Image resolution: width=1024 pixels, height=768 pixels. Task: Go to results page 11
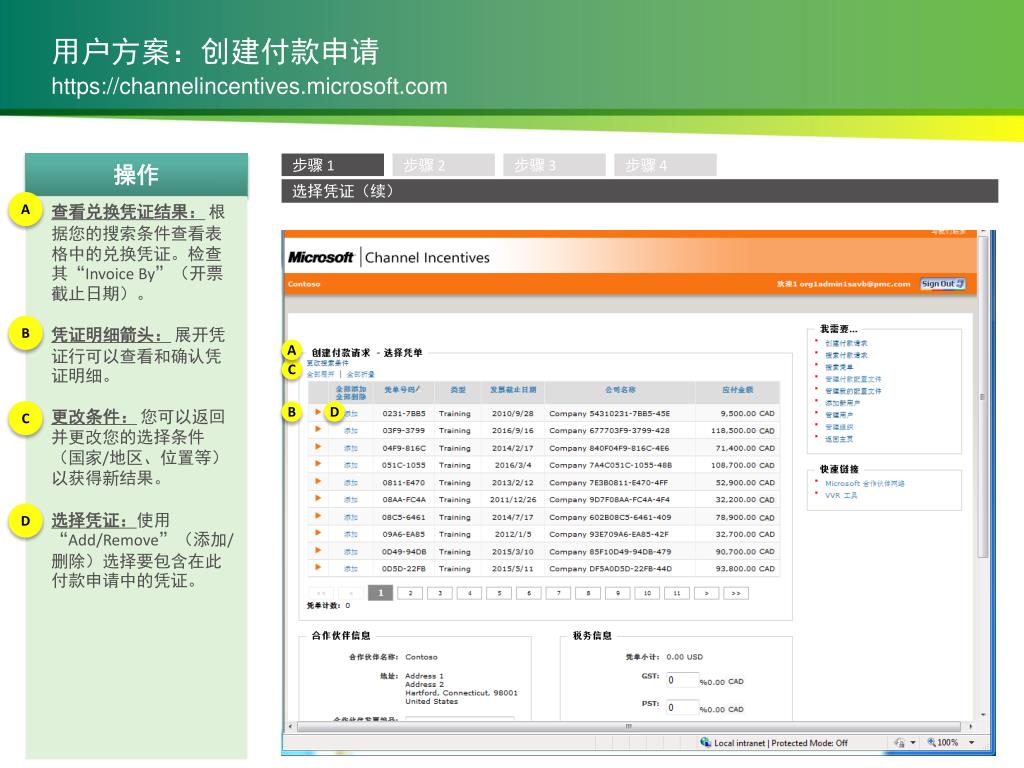tap(677, 593)
